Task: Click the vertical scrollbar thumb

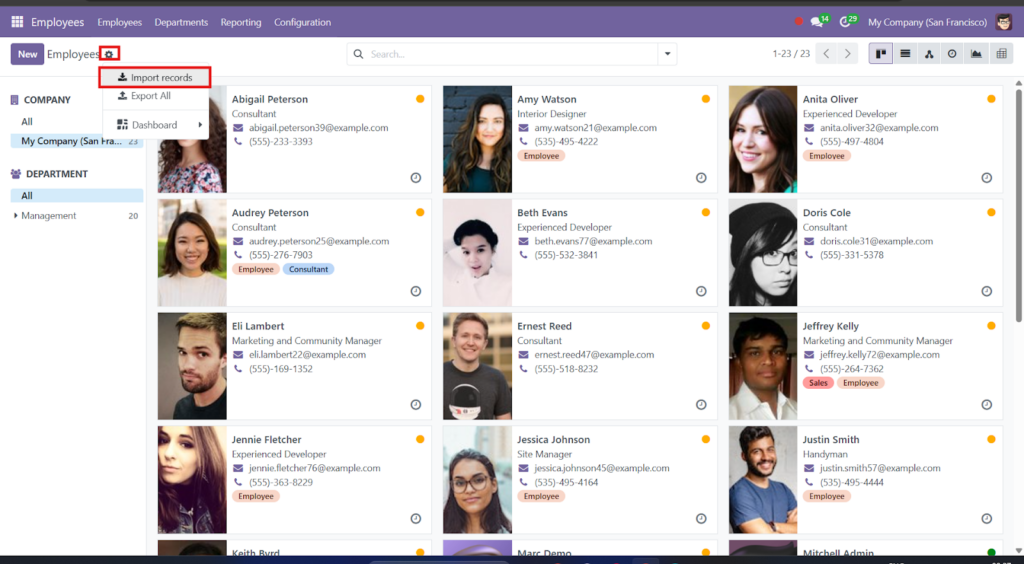Action: point(1018,206)
